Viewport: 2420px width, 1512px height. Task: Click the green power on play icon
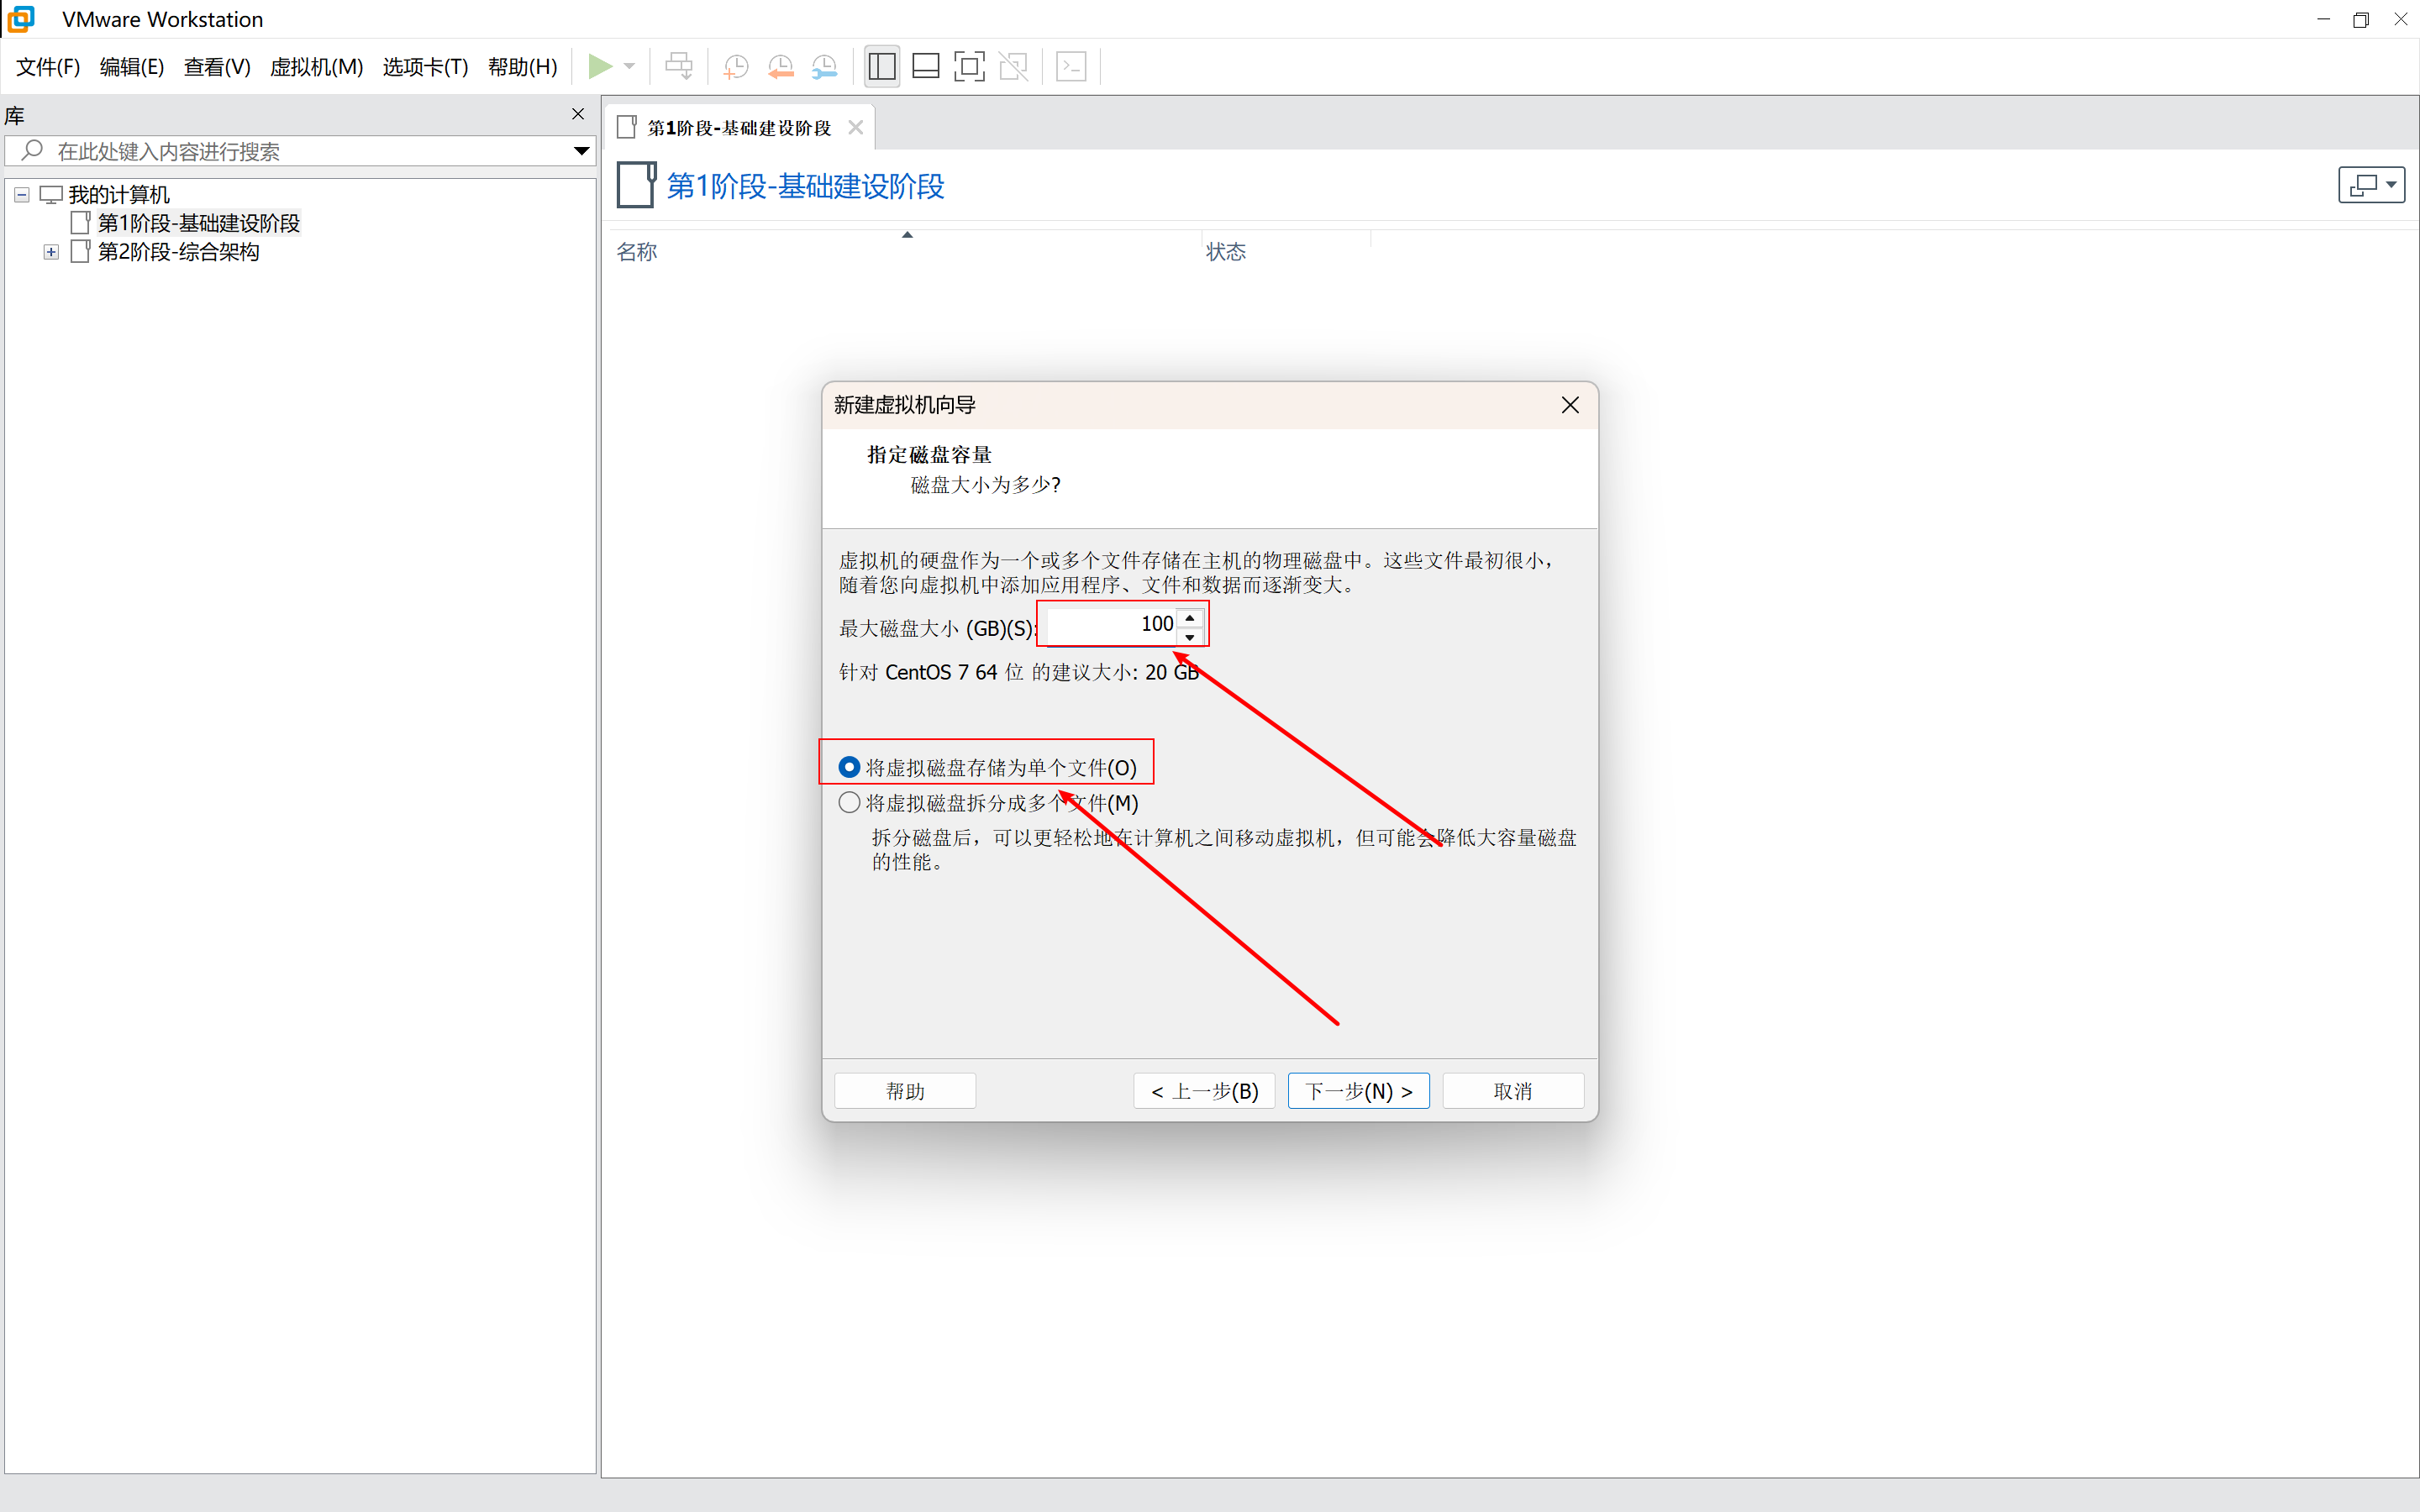pyautogui.click(x=600, y=67)
